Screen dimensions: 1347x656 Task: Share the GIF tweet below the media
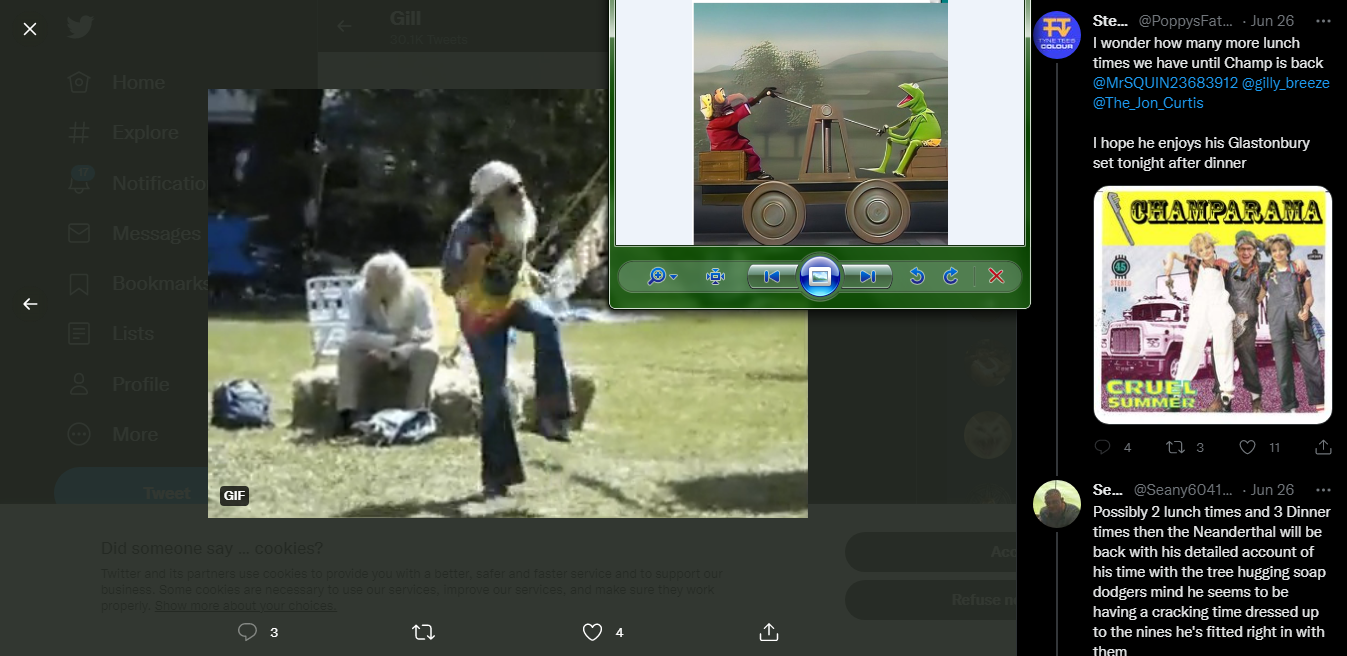point(769,632)
